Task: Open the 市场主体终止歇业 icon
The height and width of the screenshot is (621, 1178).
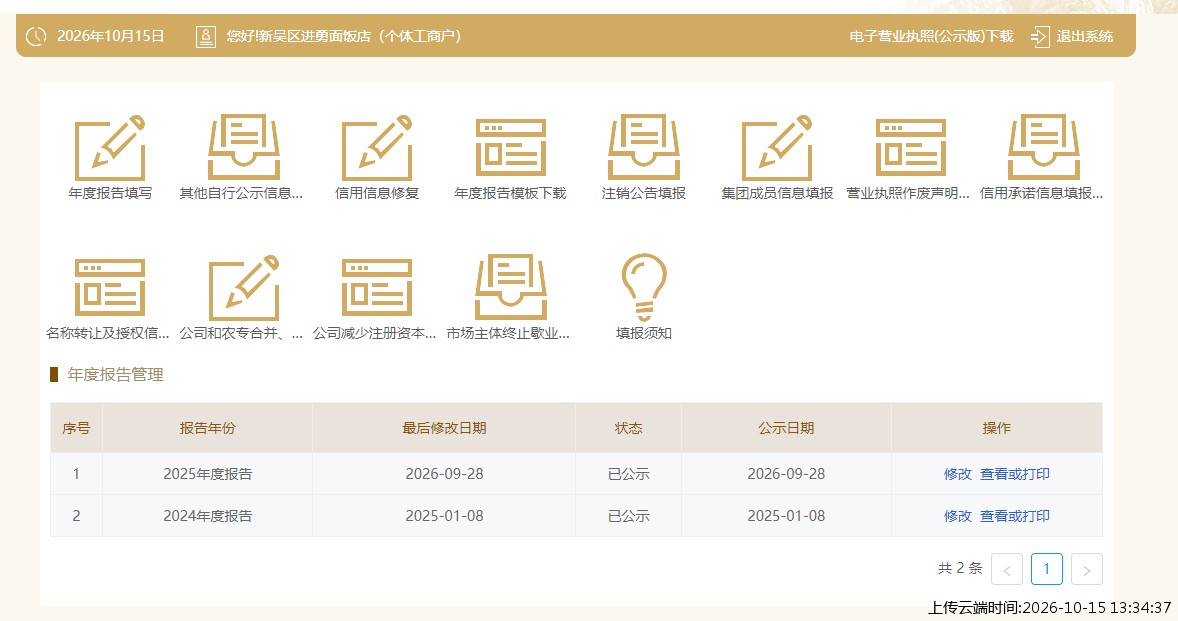Action: point(510,287)
